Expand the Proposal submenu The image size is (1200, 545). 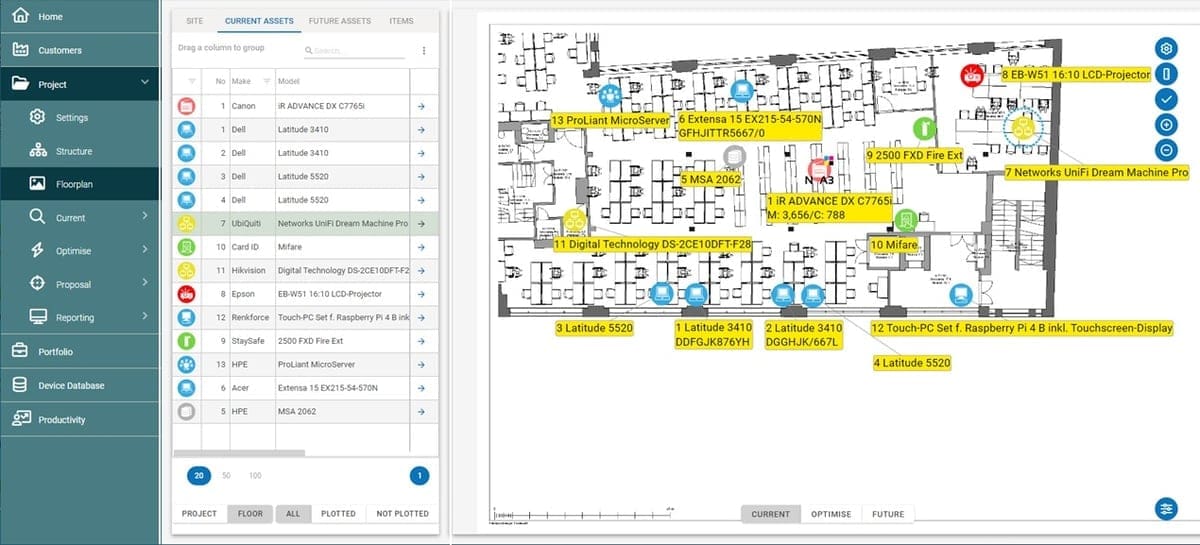pos(145,284)
